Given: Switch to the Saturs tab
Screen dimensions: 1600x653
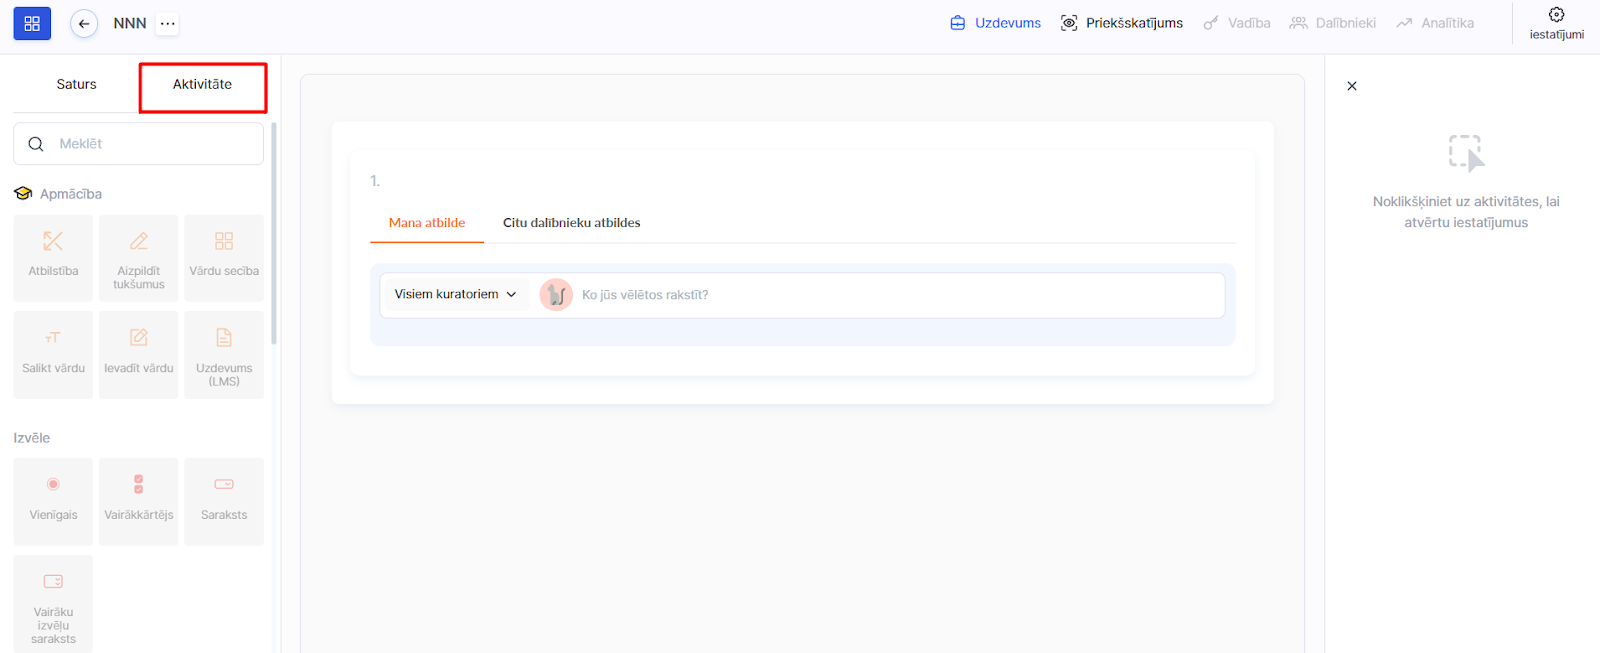Looking at the screenshot, I should pos(76,84).
